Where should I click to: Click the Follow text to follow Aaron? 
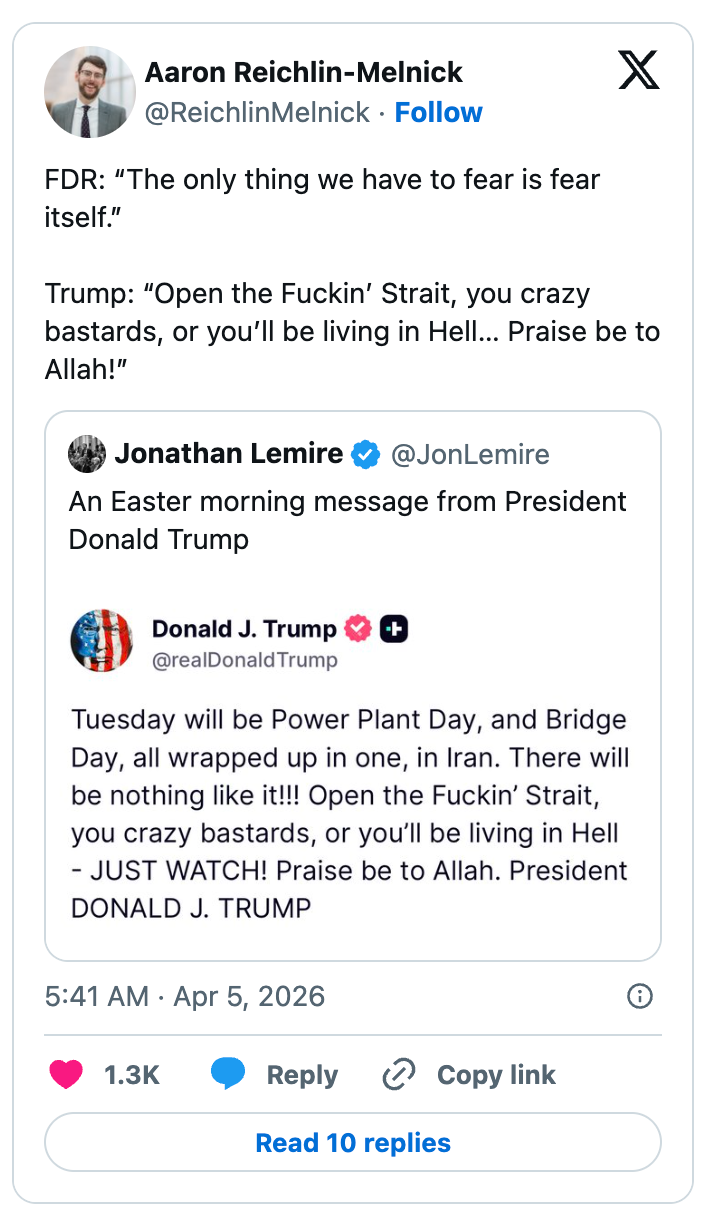click(438, 112)
